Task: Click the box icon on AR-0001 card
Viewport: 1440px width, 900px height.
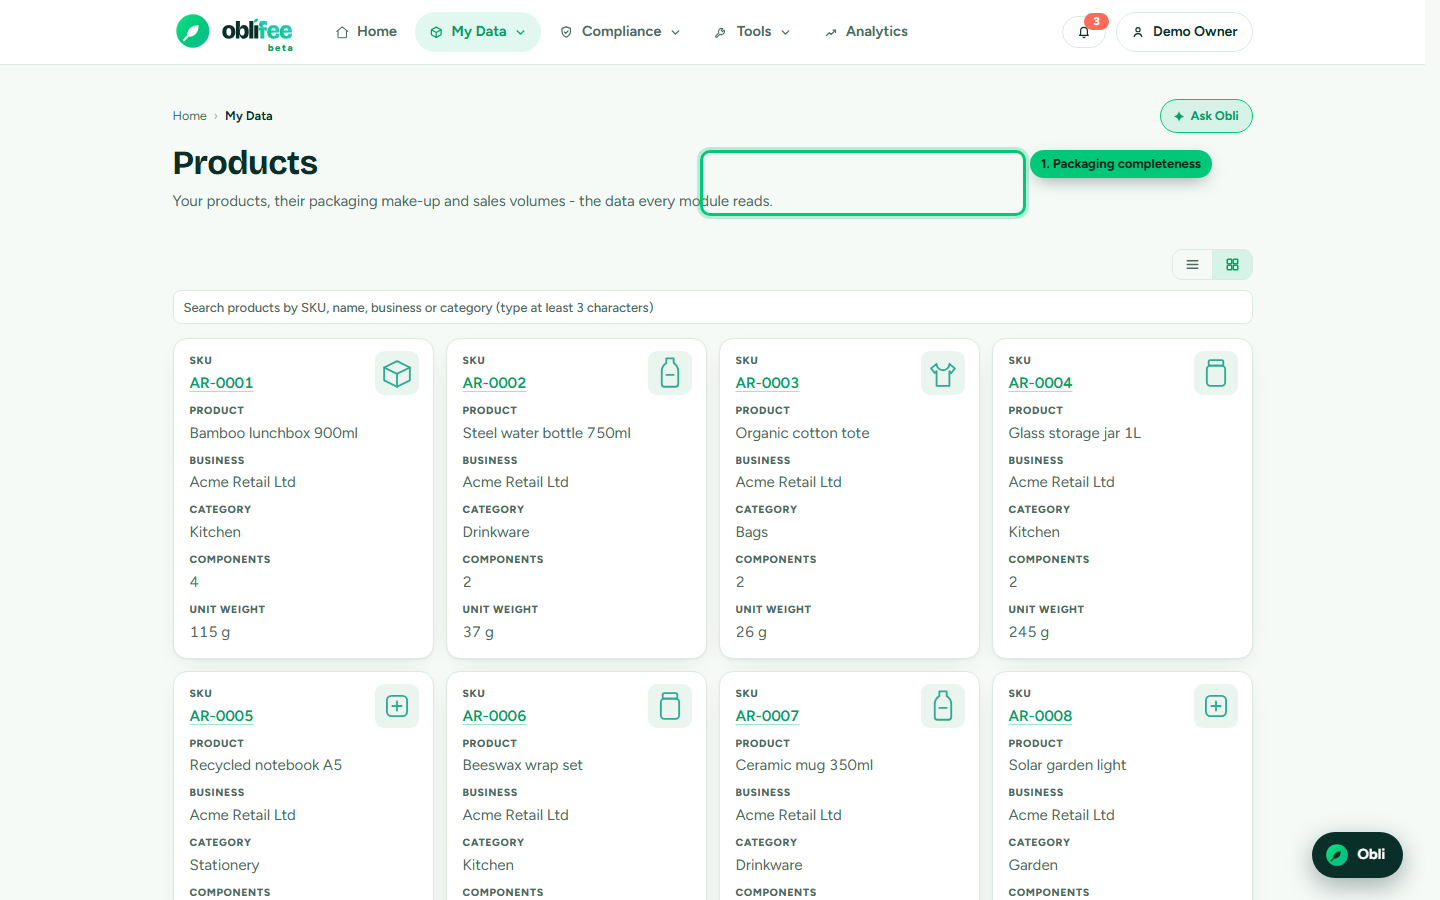Action: pos(397,373)
